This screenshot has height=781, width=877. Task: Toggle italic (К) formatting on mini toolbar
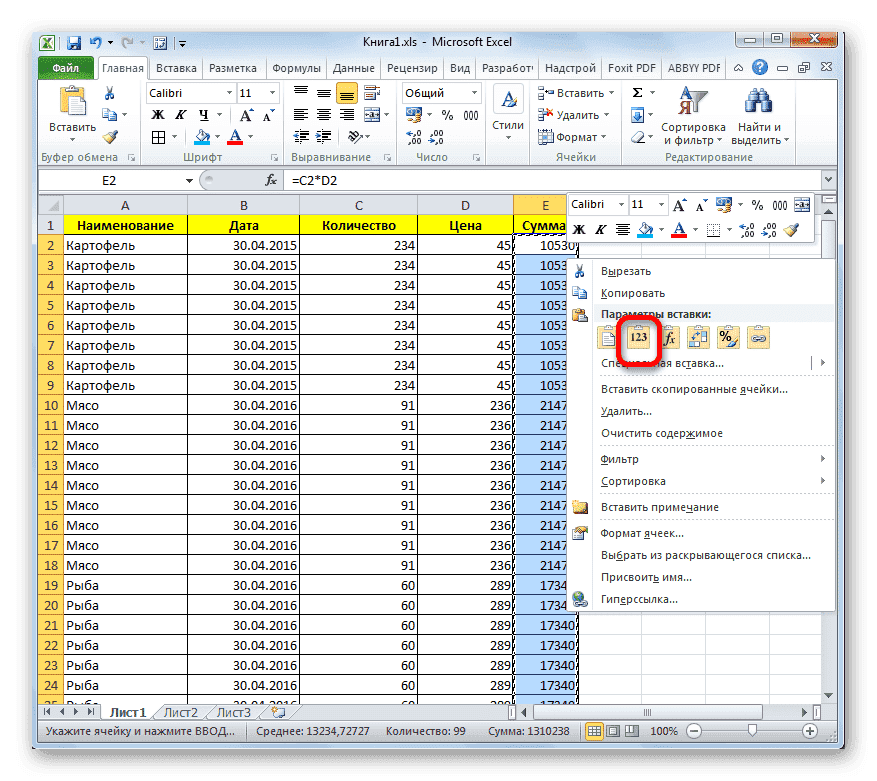tap(600, 229)
